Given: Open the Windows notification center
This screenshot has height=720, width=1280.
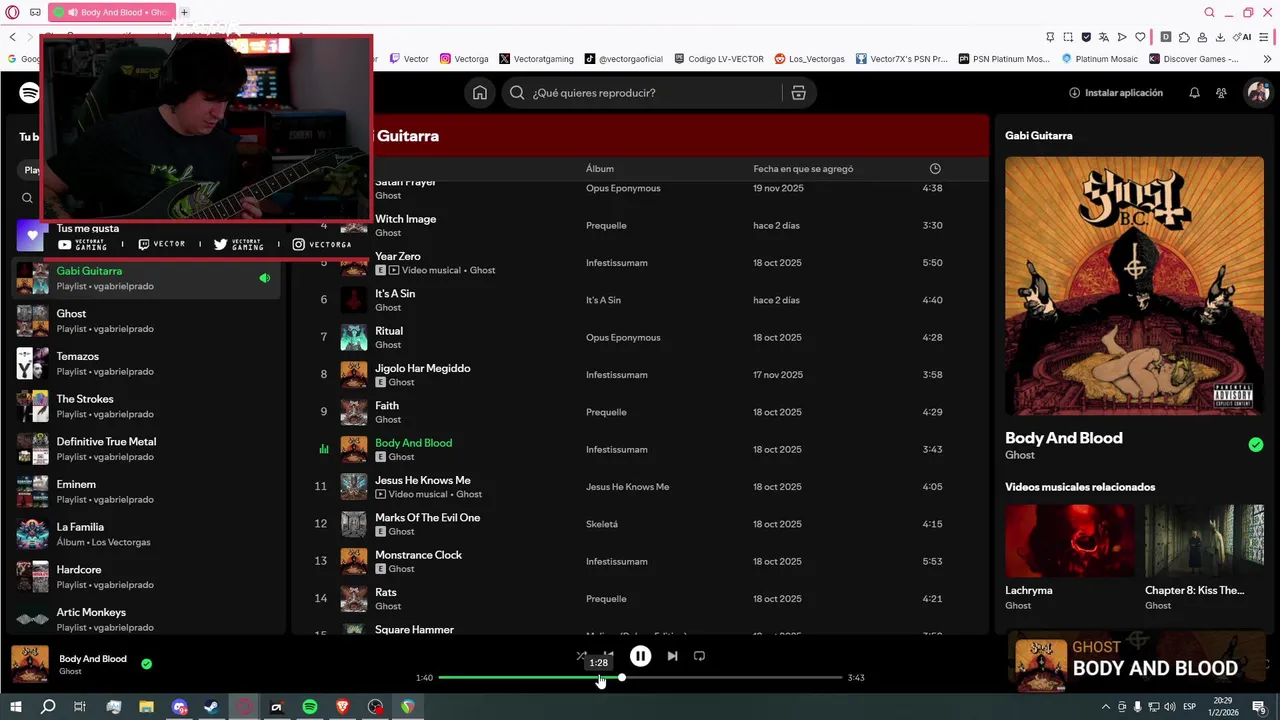Looking at the screenshot, I should [1259, 707].
